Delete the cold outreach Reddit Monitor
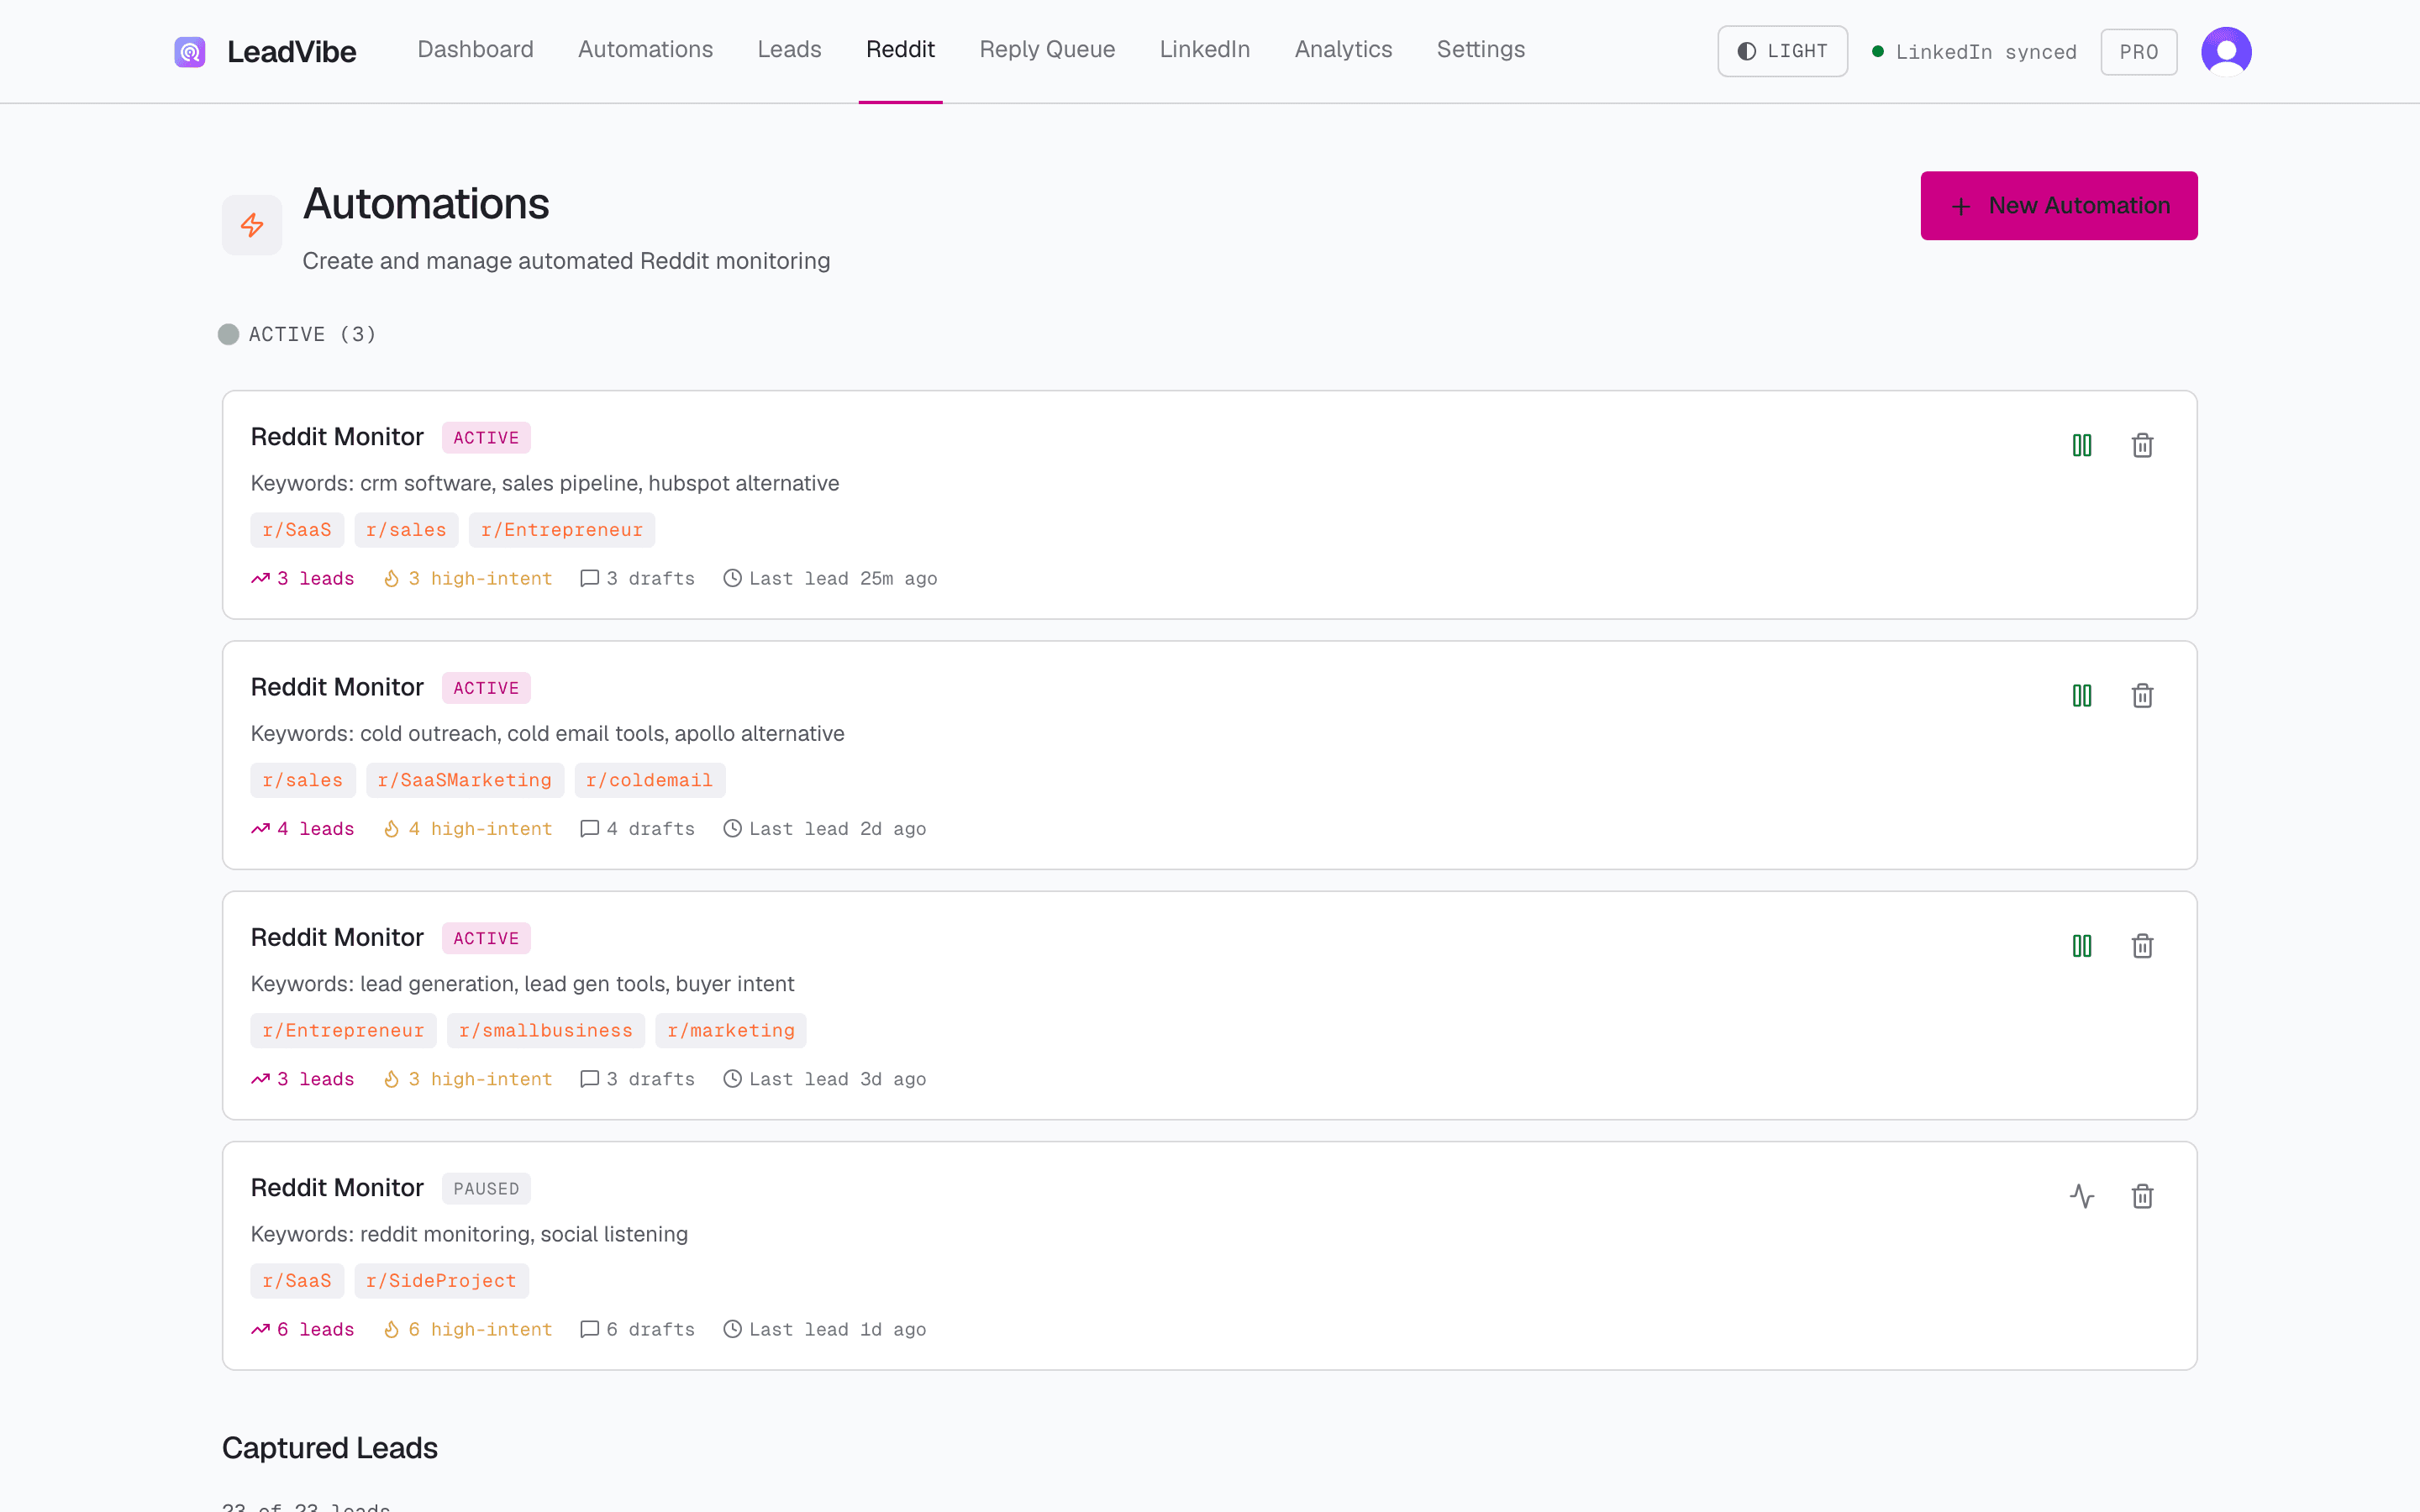 [2142, 696]
